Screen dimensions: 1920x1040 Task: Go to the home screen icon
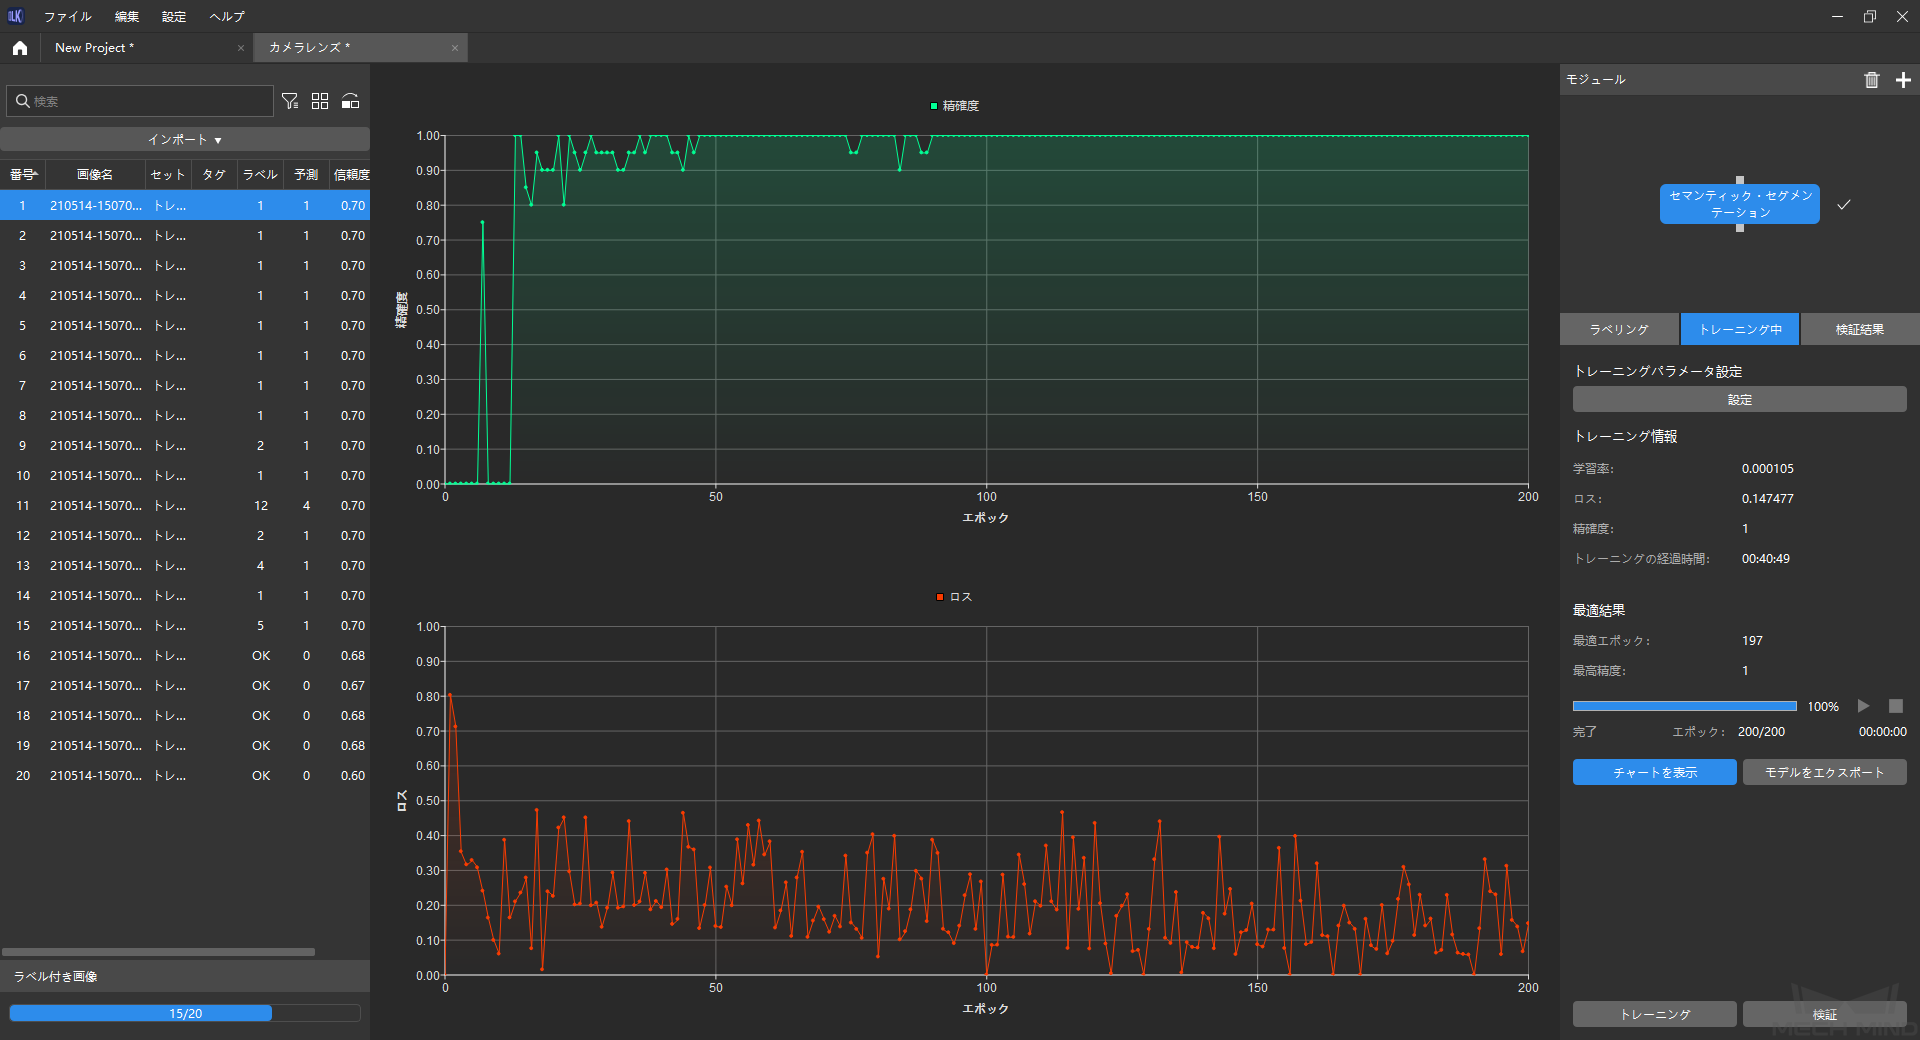pyautogui.click(x=20, y=48)
